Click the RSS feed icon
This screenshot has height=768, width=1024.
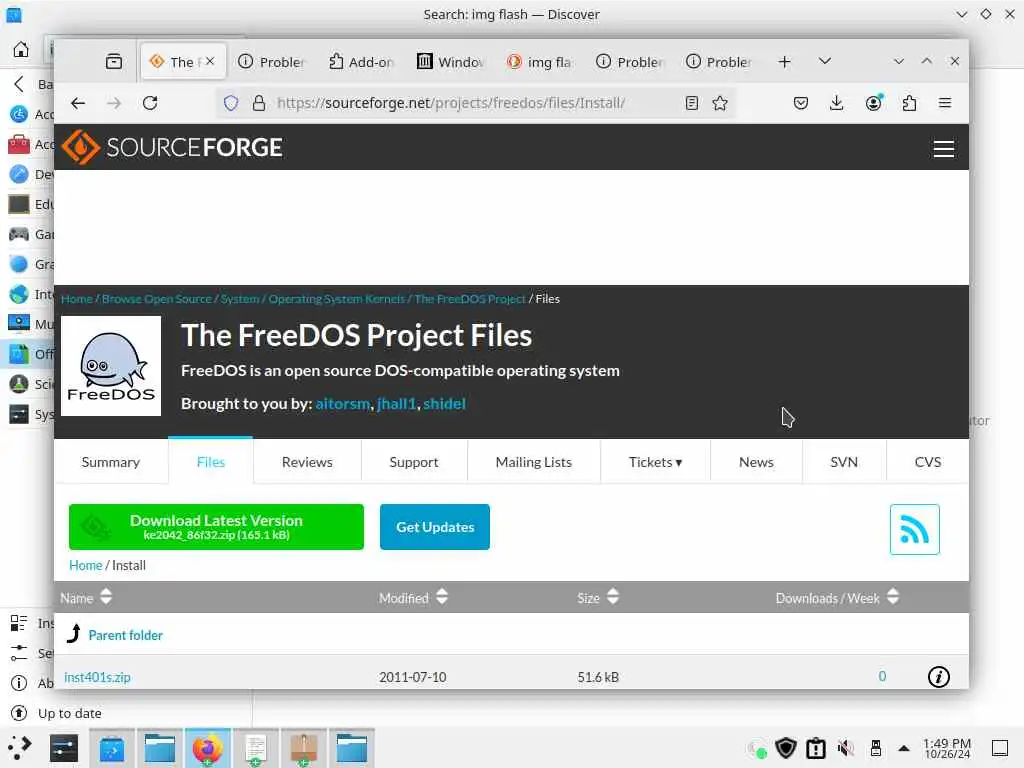pos(914,529)
